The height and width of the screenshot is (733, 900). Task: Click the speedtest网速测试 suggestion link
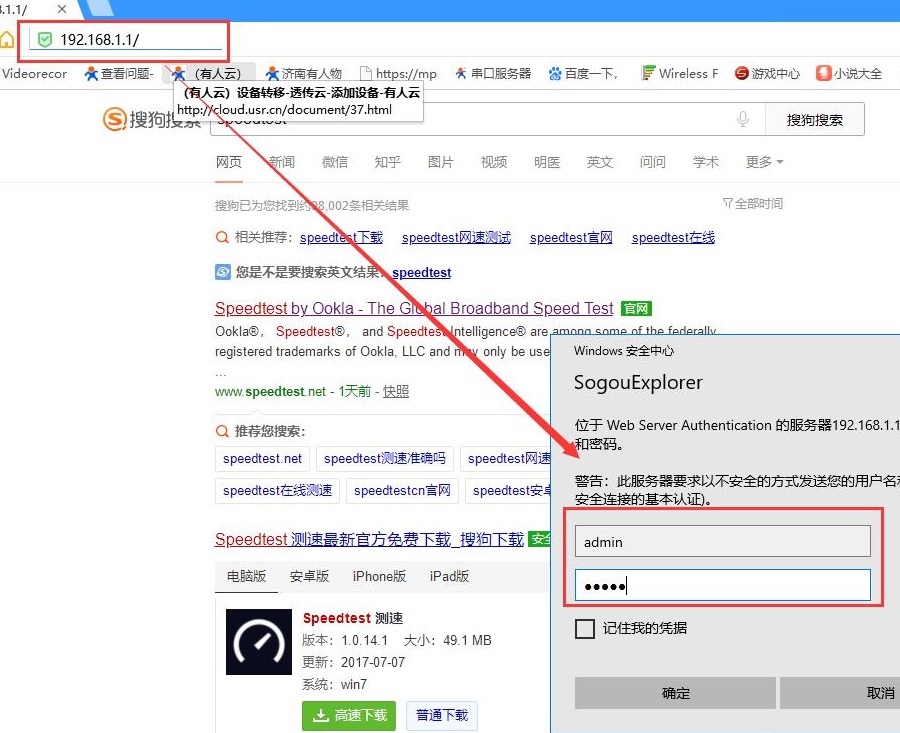(x=456, y=238)
